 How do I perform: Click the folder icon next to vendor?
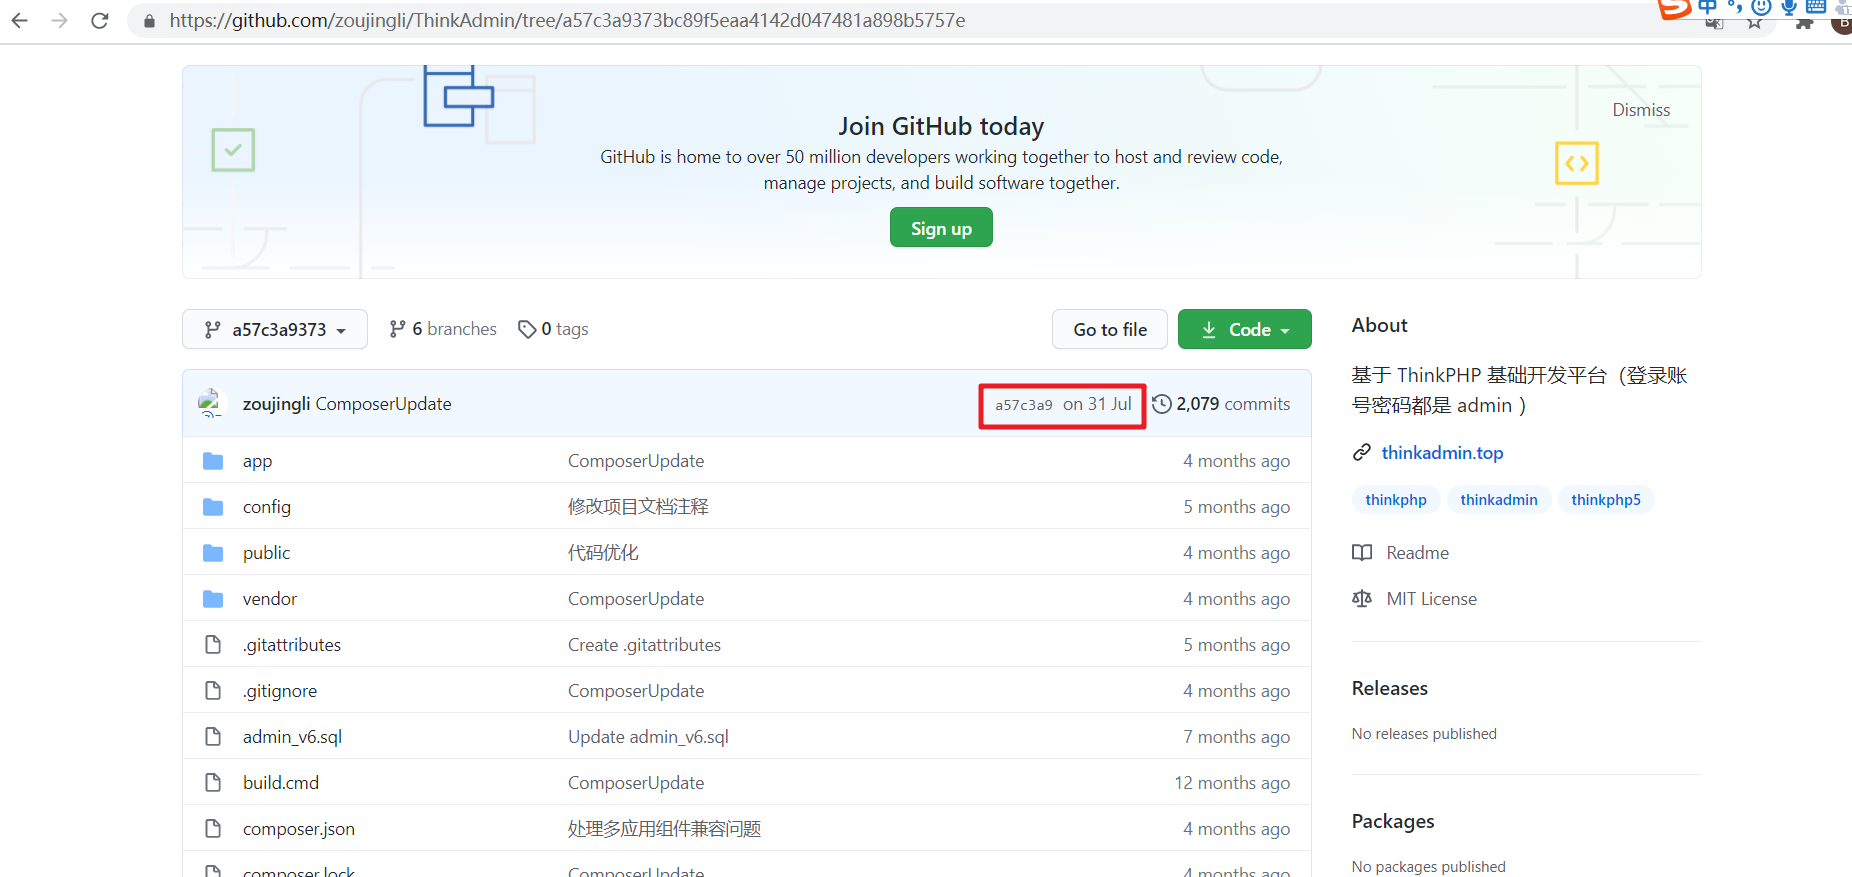pos(213,599)
